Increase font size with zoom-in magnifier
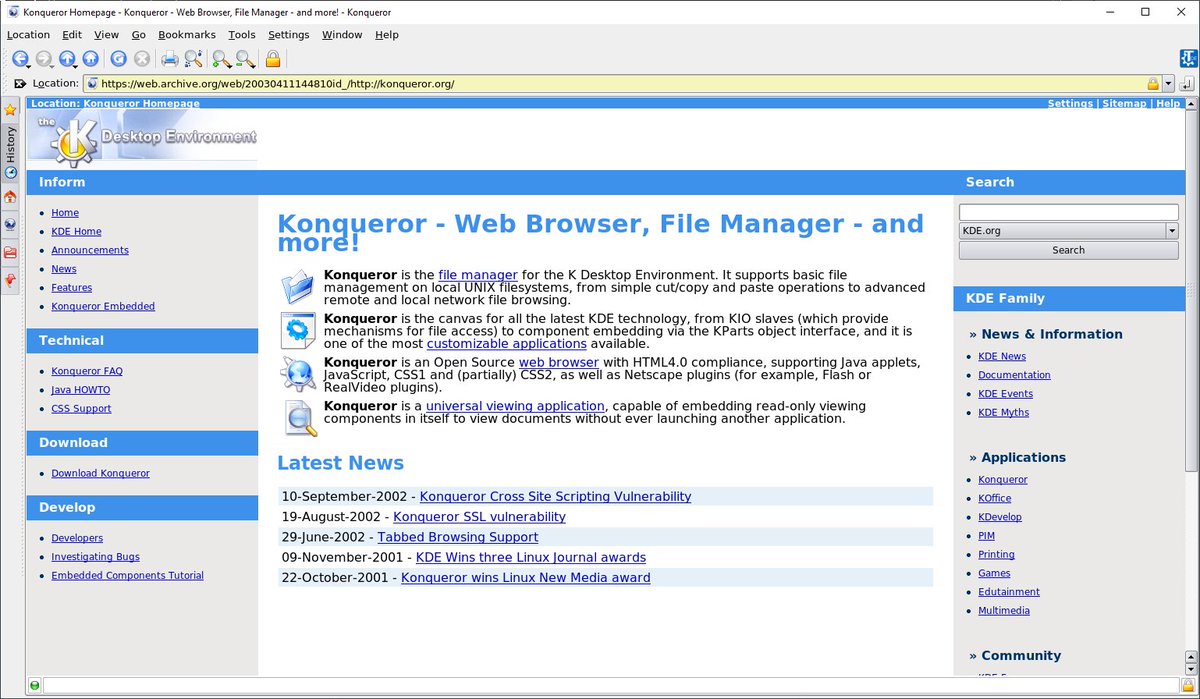This screenshot has width=1200, height=699. (x=221, y=59)
